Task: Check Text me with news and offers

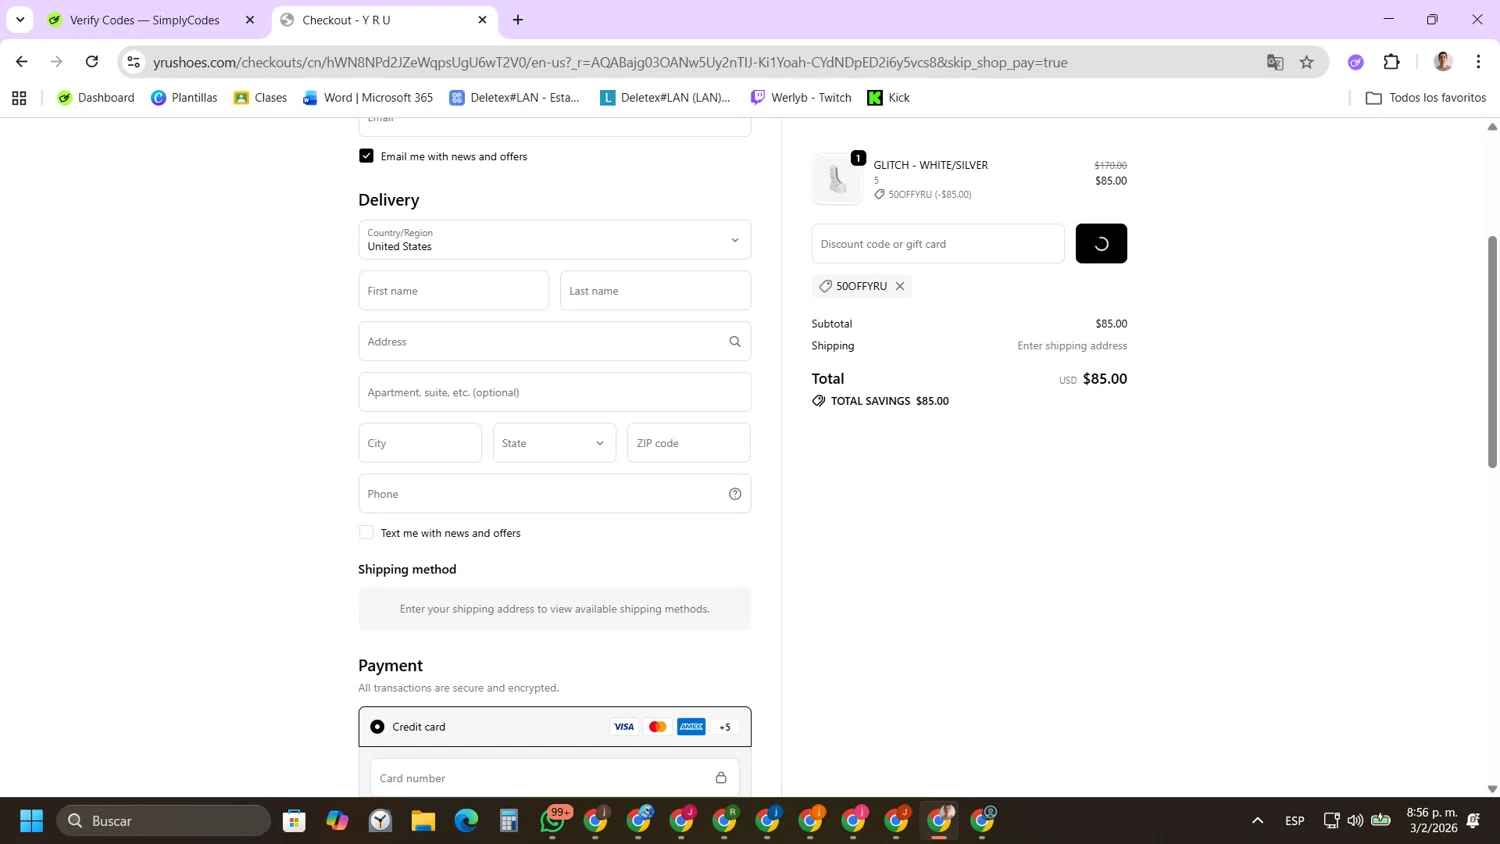Action: tap(366, 533)
